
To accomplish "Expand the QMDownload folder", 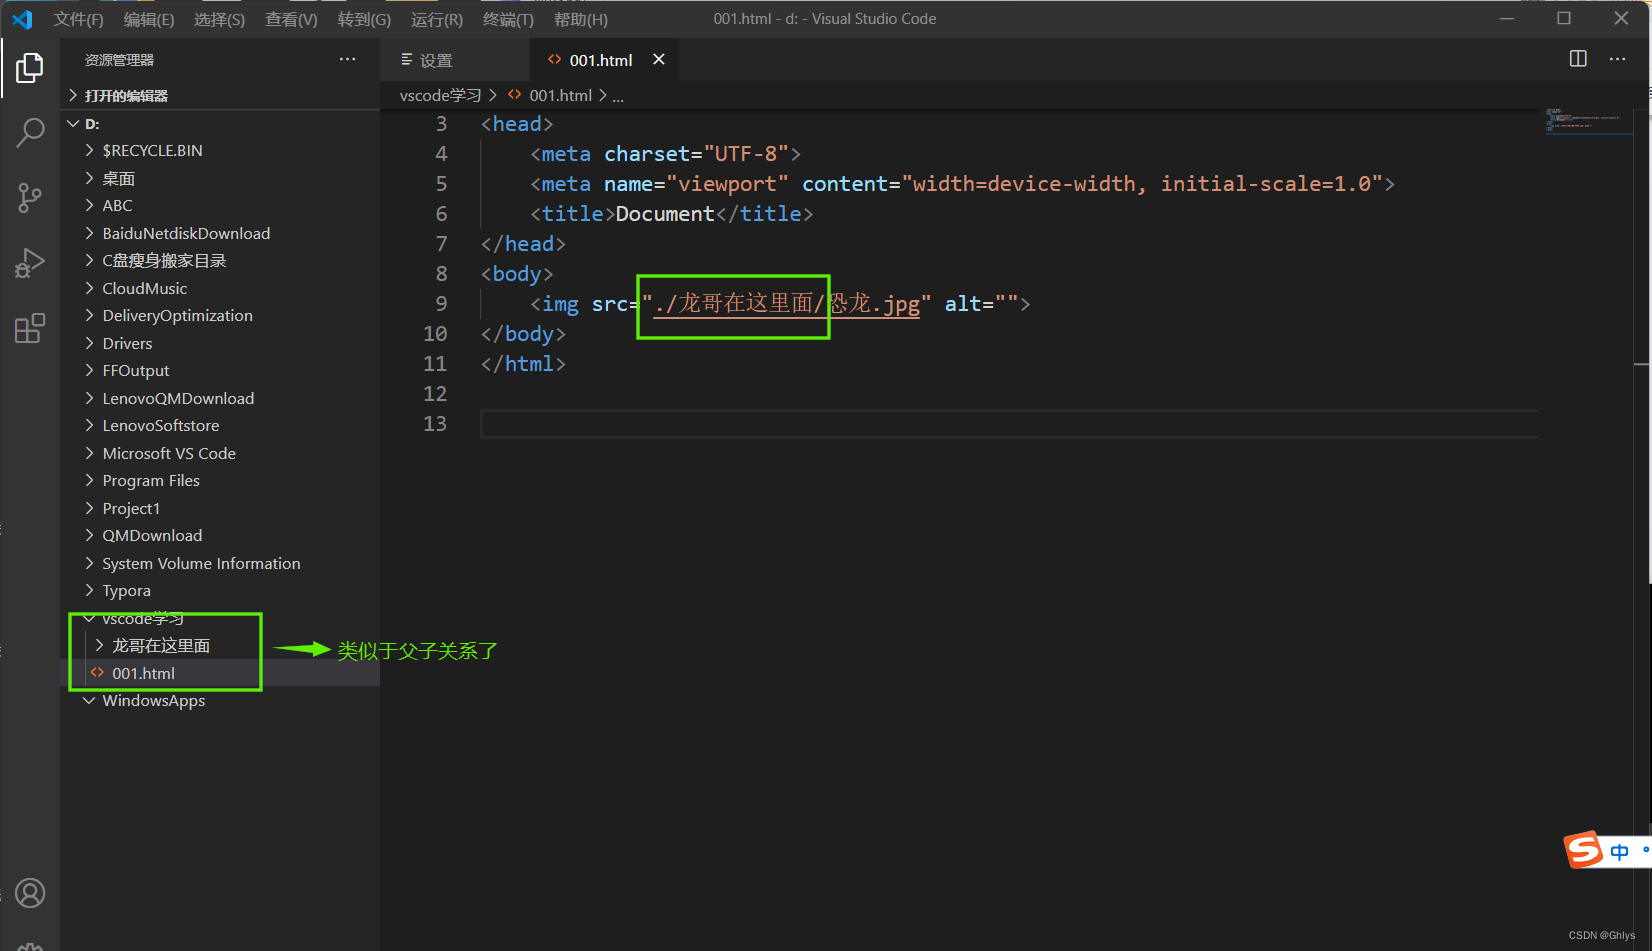I will click(220, 535).
